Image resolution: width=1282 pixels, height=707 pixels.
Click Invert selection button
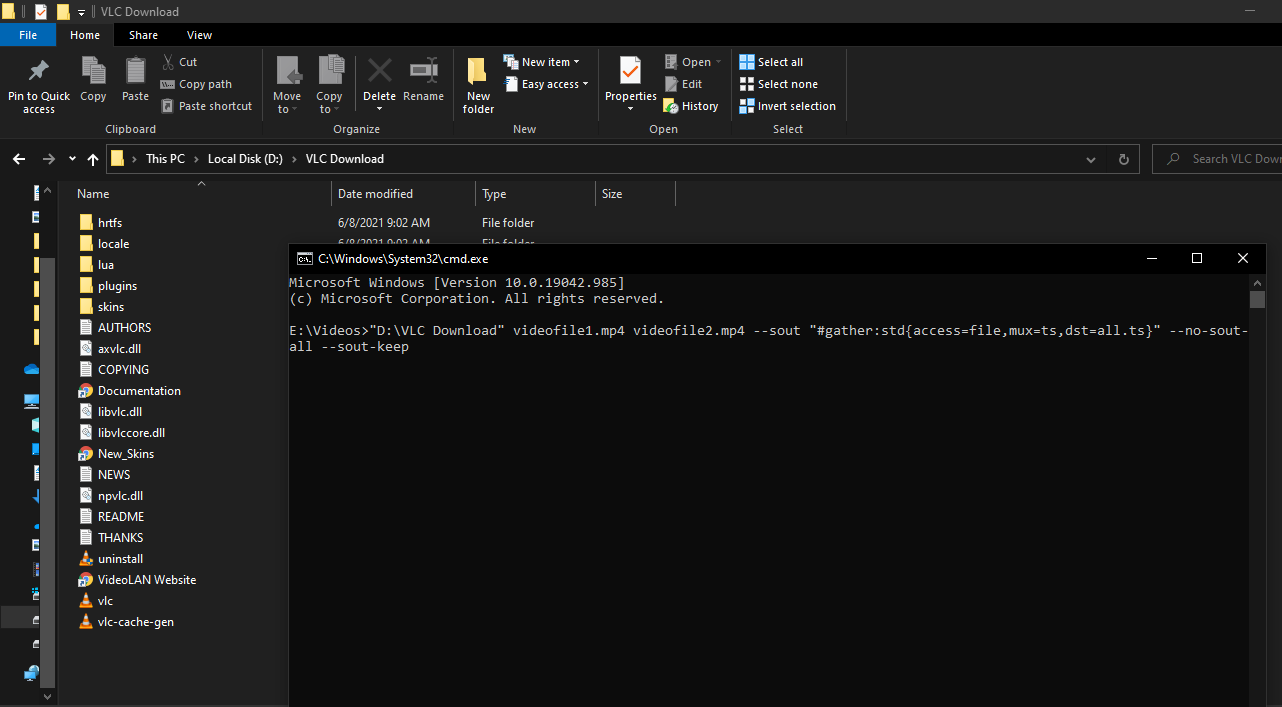(x=787, y=106)
